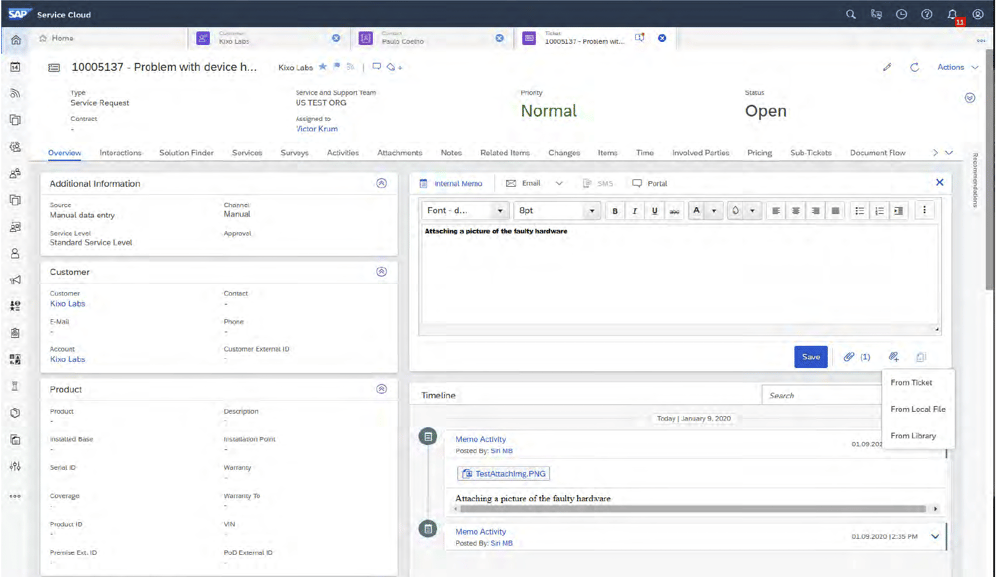Expand the second Memo Activity entry
Image resolution: width=1000 pixels, height=577 pixels.
[935, 536]
